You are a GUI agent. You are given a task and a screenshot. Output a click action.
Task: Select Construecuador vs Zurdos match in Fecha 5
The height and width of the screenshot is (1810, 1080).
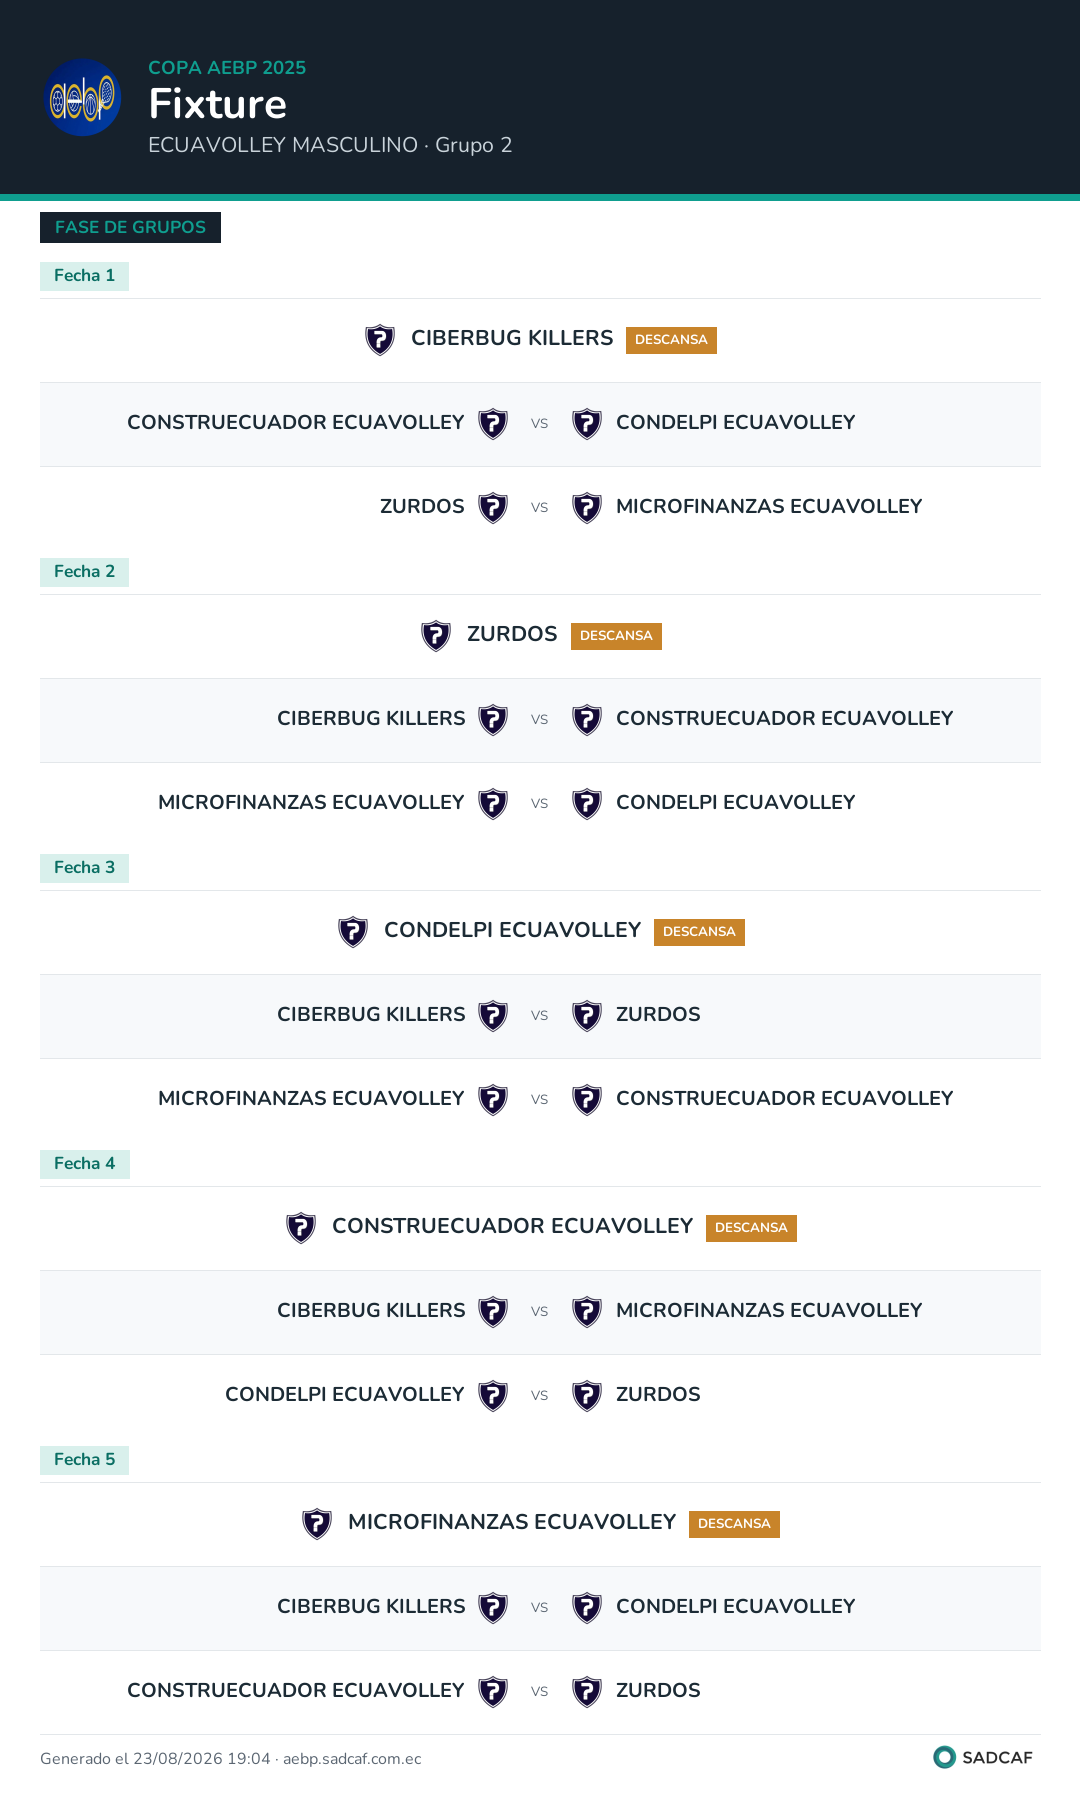[x=540, y=1692]
